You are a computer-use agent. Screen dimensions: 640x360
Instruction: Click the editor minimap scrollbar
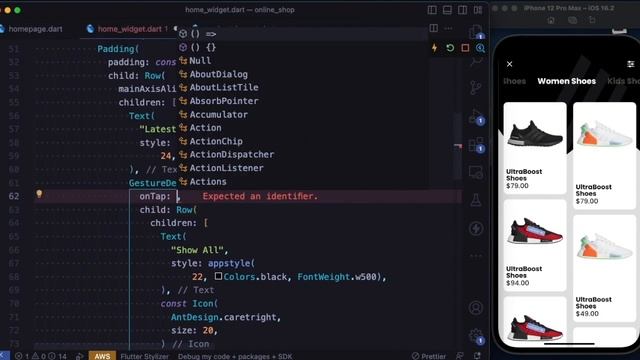pyautogui.click(x=458, y=146)
